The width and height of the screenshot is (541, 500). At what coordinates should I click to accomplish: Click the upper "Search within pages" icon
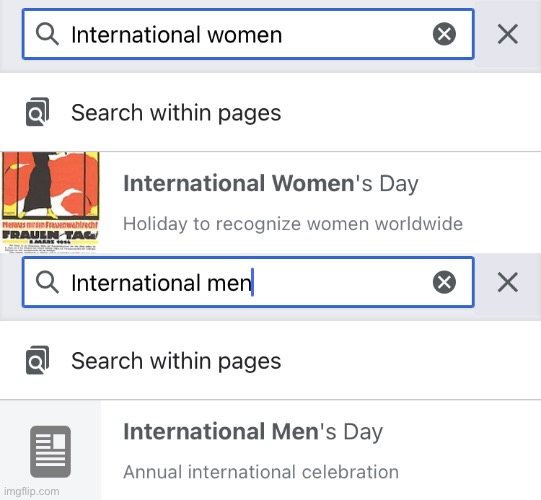(37, 112)
